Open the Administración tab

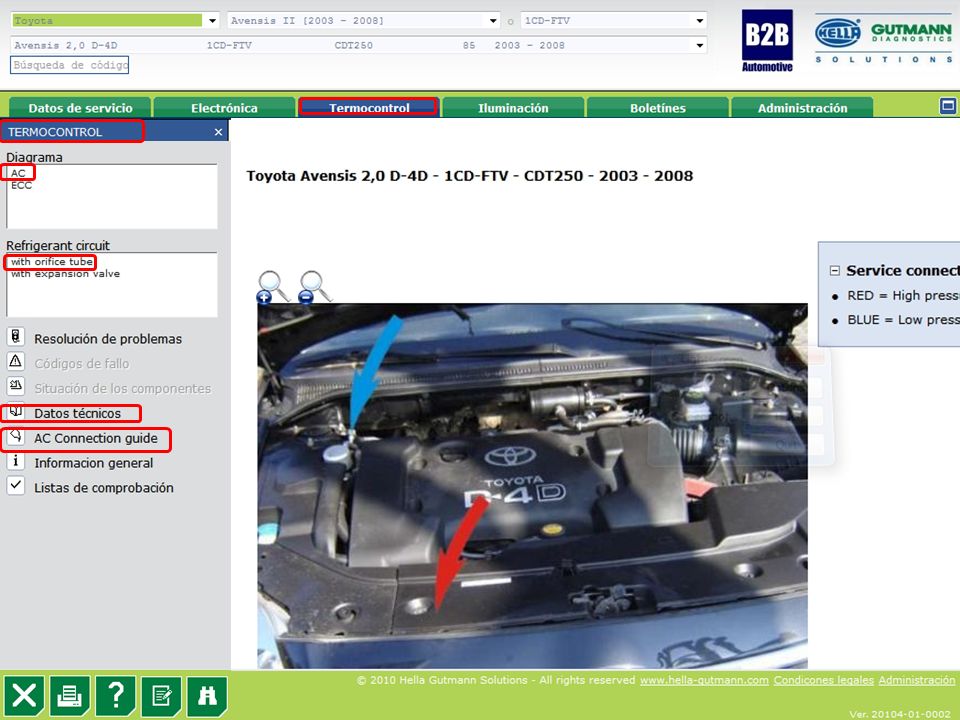pyautogui.click(x=802, y=108)
